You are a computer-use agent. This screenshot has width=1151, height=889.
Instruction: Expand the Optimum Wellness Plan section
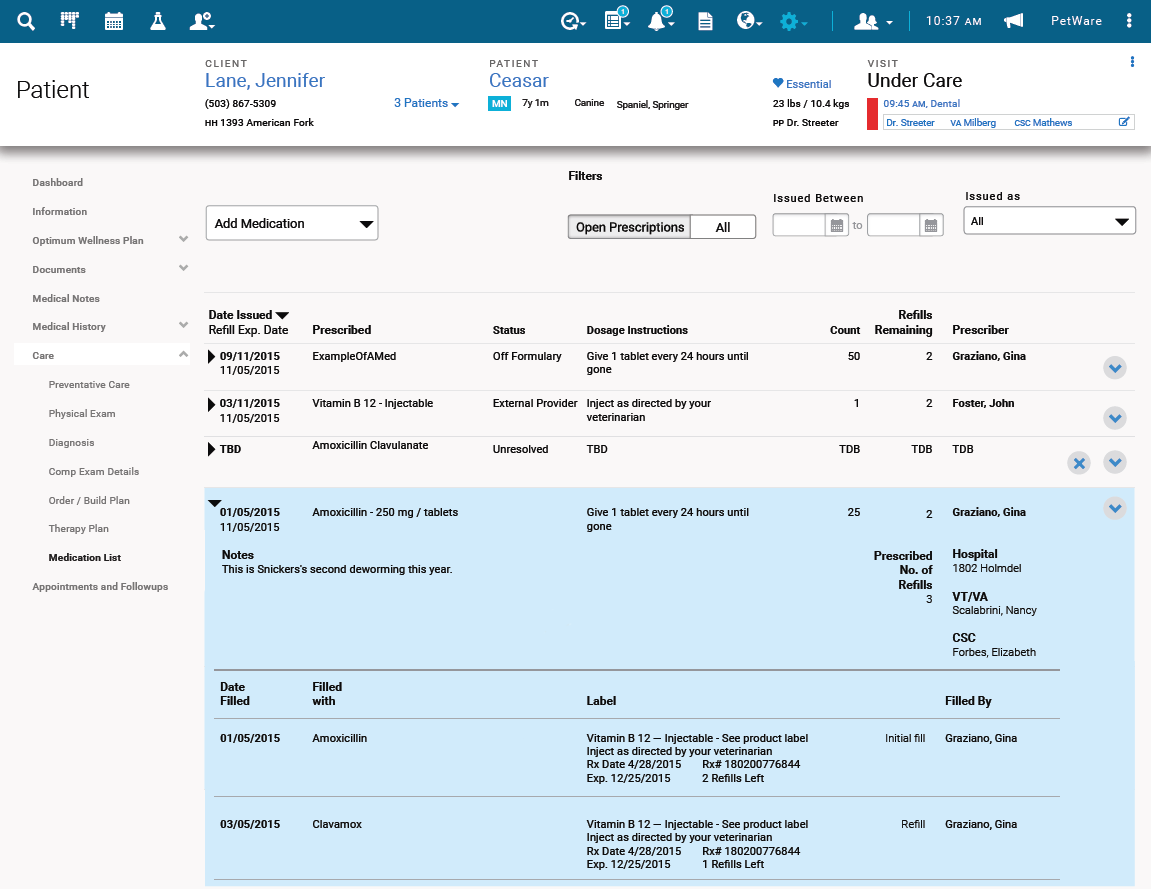click(x=184, y=239)
